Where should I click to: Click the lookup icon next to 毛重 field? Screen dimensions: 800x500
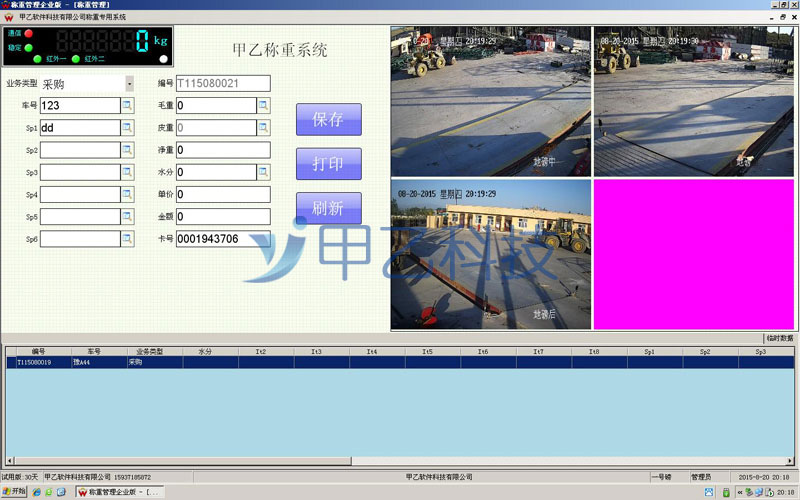click(x=263, y=105)
